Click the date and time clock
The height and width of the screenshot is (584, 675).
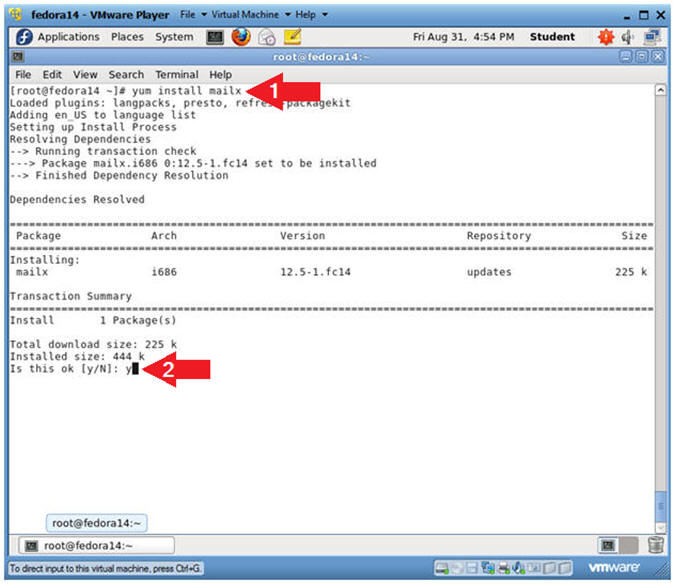(463, 37)
